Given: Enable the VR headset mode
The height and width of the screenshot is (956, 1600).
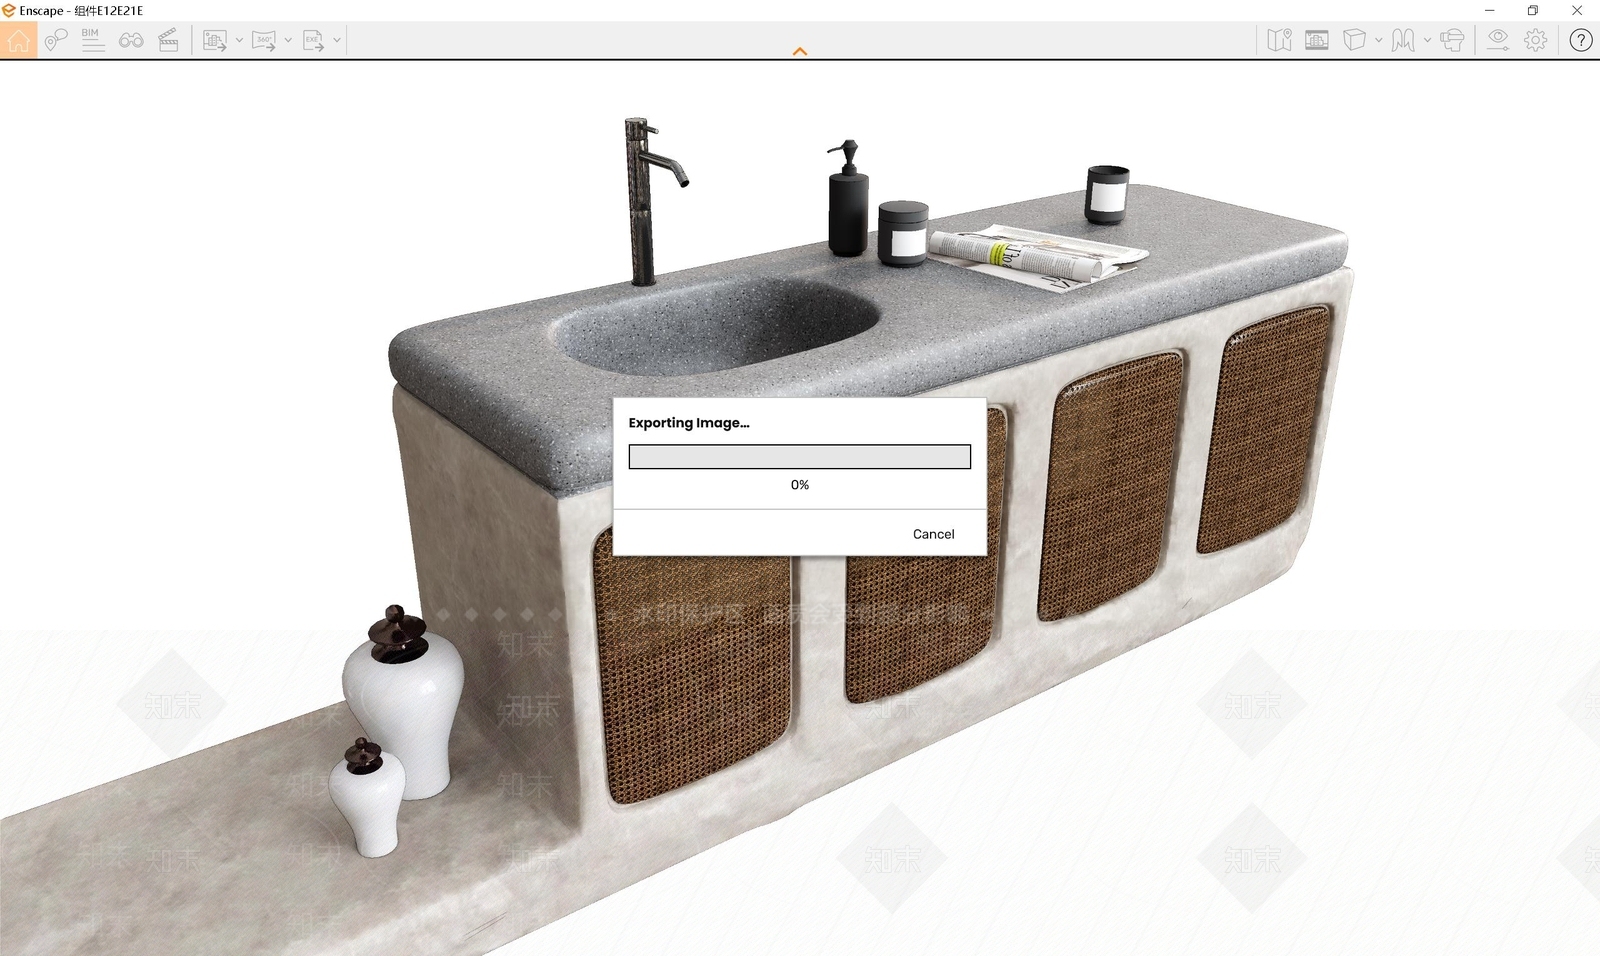Looking at the screenshot, I should [1452, 40].
